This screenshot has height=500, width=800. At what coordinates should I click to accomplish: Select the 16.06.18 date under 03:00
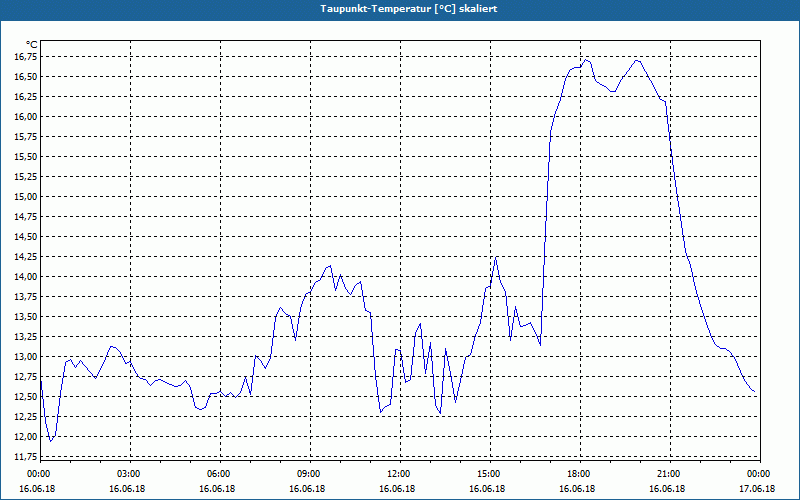(128, 489)
